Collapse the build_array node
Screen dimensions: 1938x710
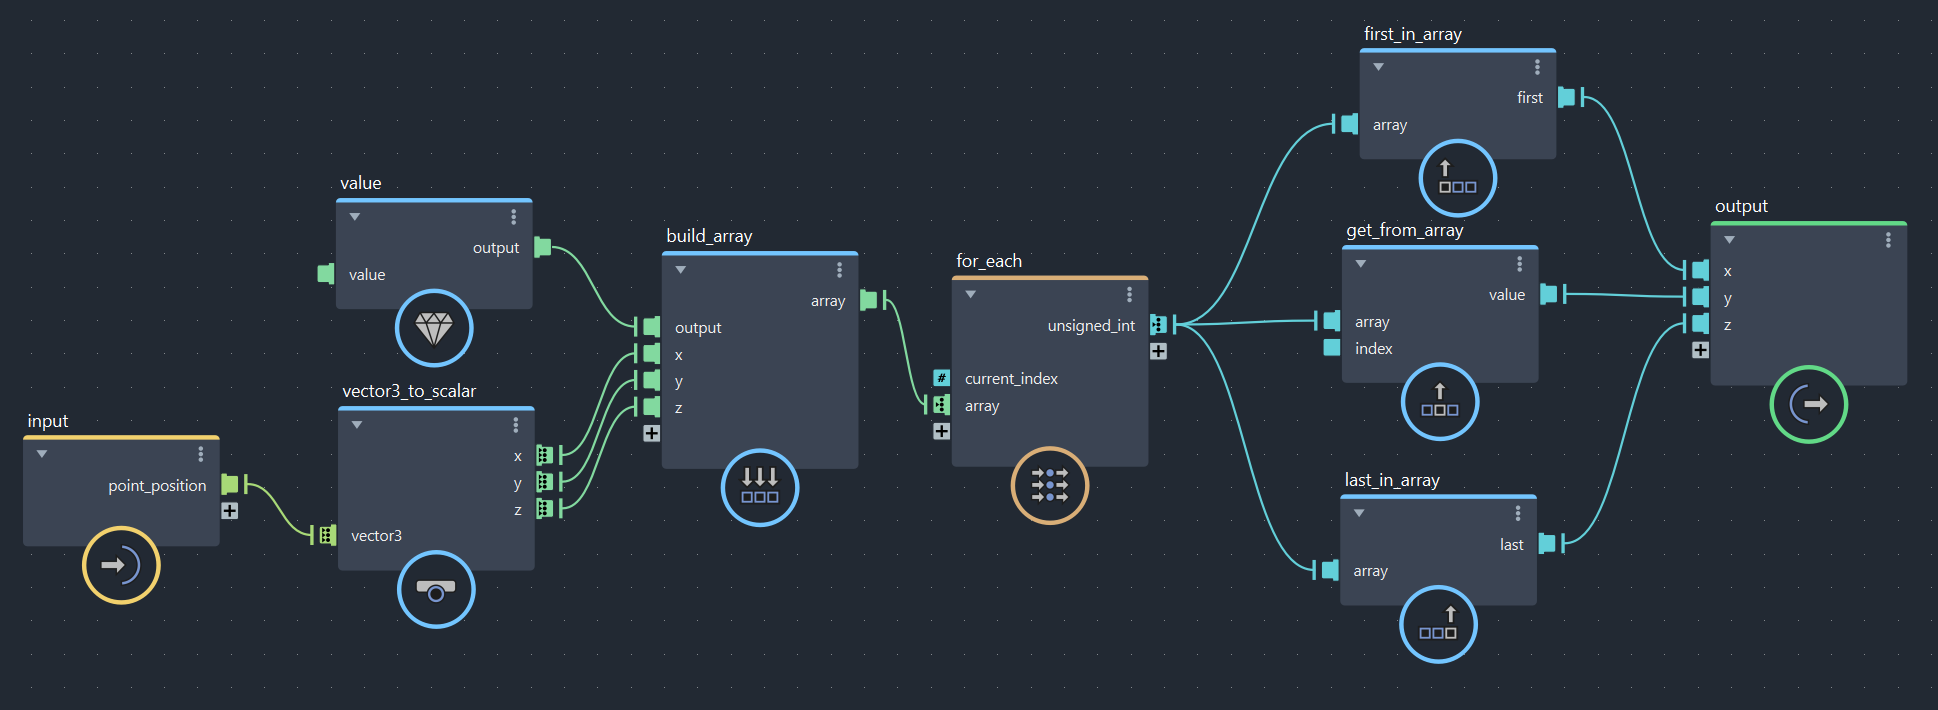(681, 270)
